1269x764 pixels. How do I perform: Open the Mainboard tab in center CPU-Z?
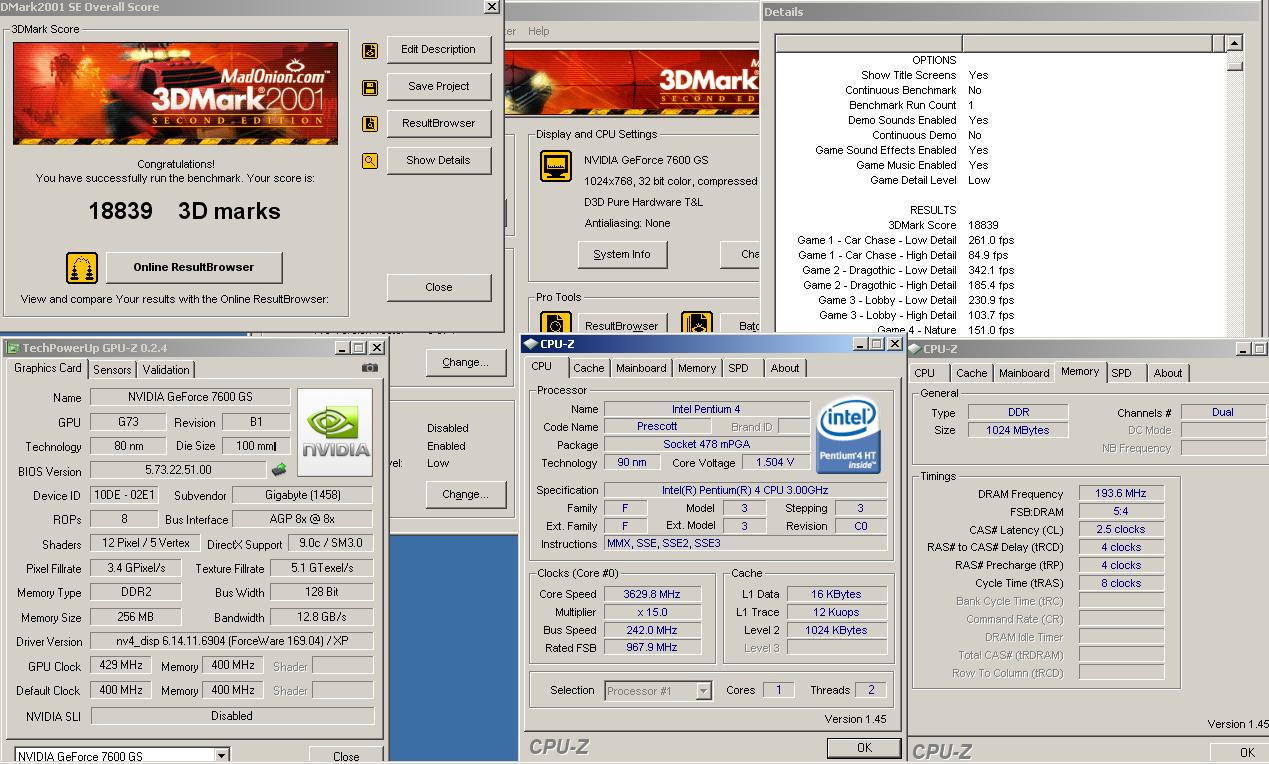[641, 368]
